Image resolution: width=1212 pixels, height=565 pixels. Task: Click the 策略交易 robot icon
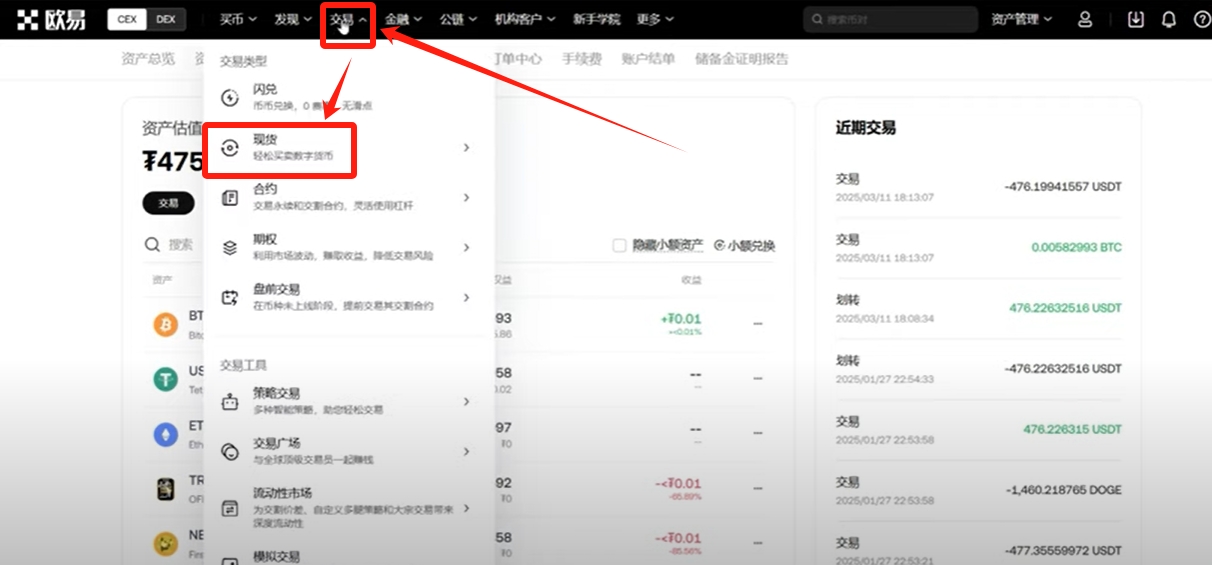point(230,402)
